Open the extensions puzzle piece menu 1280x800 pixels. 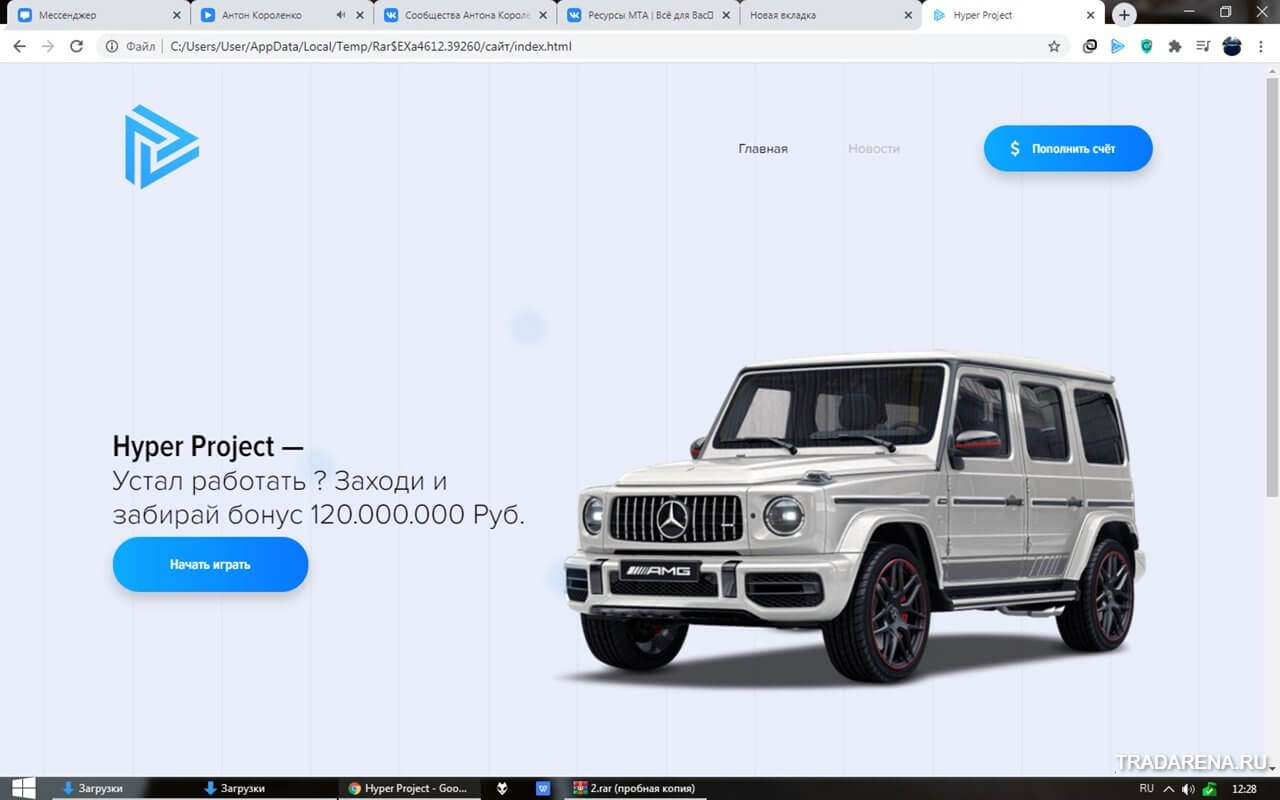coord(1175,46)
